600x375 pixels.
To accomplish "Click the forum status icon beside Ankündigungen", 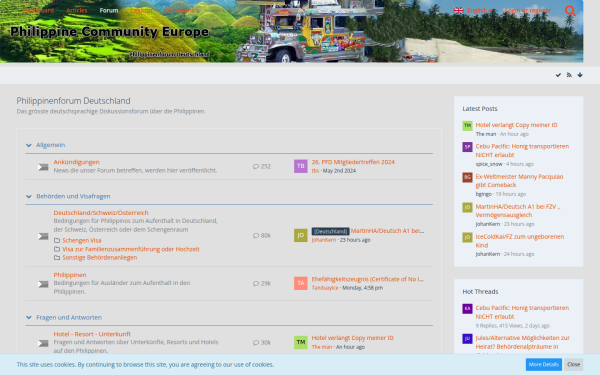I will click(43, 167).
